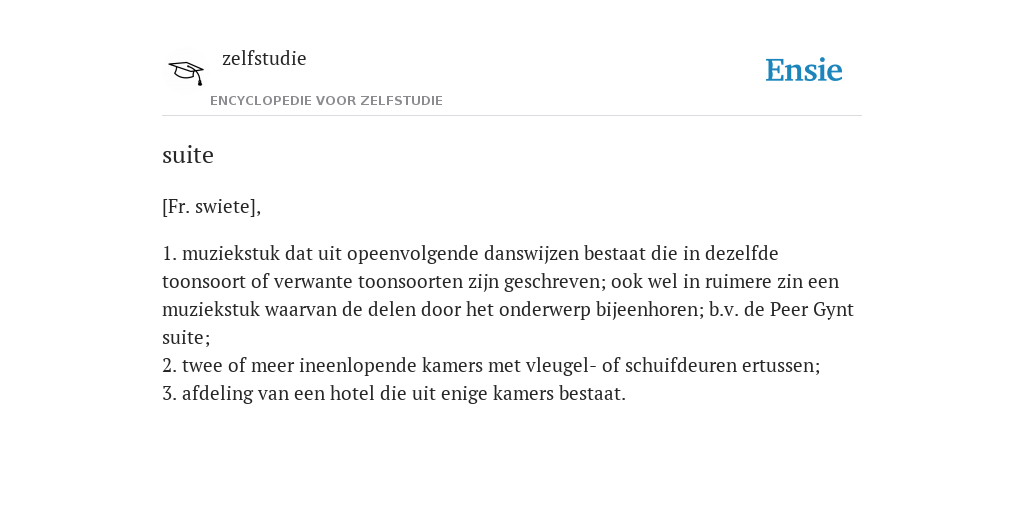Open the zelfstudie author name

coord(264,59)
